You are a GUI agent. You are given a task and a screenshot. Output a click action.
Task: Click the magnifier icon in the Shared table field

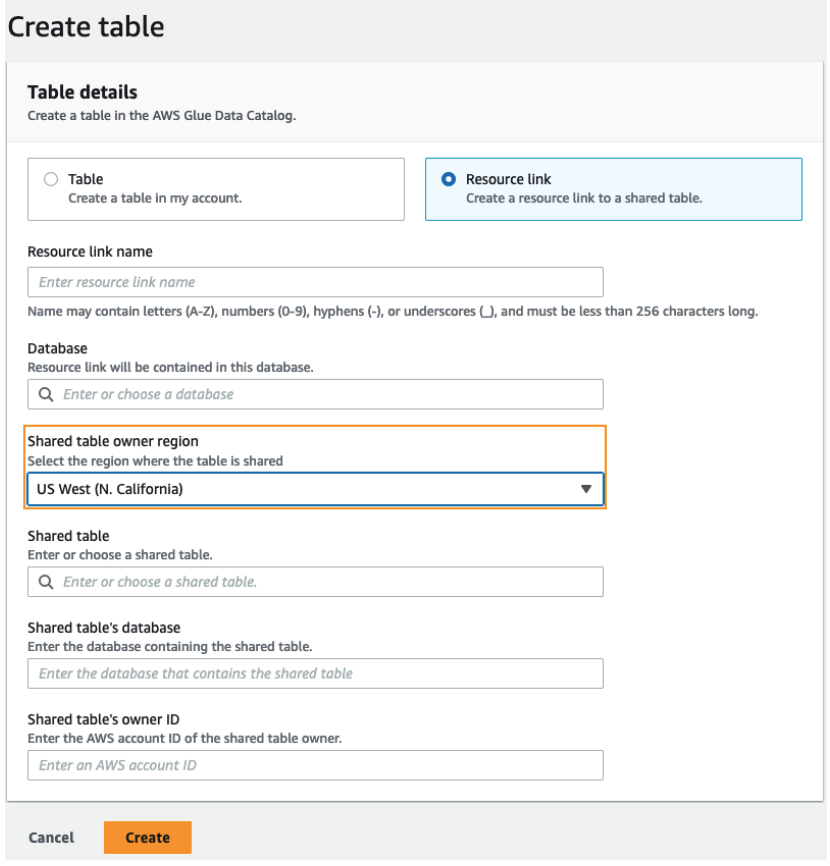[x=45, y=581]
